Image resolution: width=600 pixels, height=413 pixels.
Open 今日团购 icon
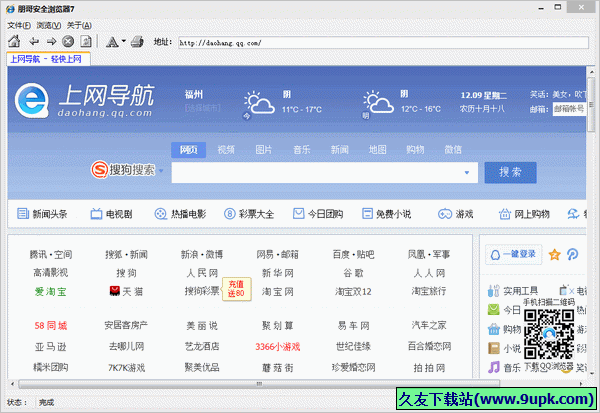(298, 213)
